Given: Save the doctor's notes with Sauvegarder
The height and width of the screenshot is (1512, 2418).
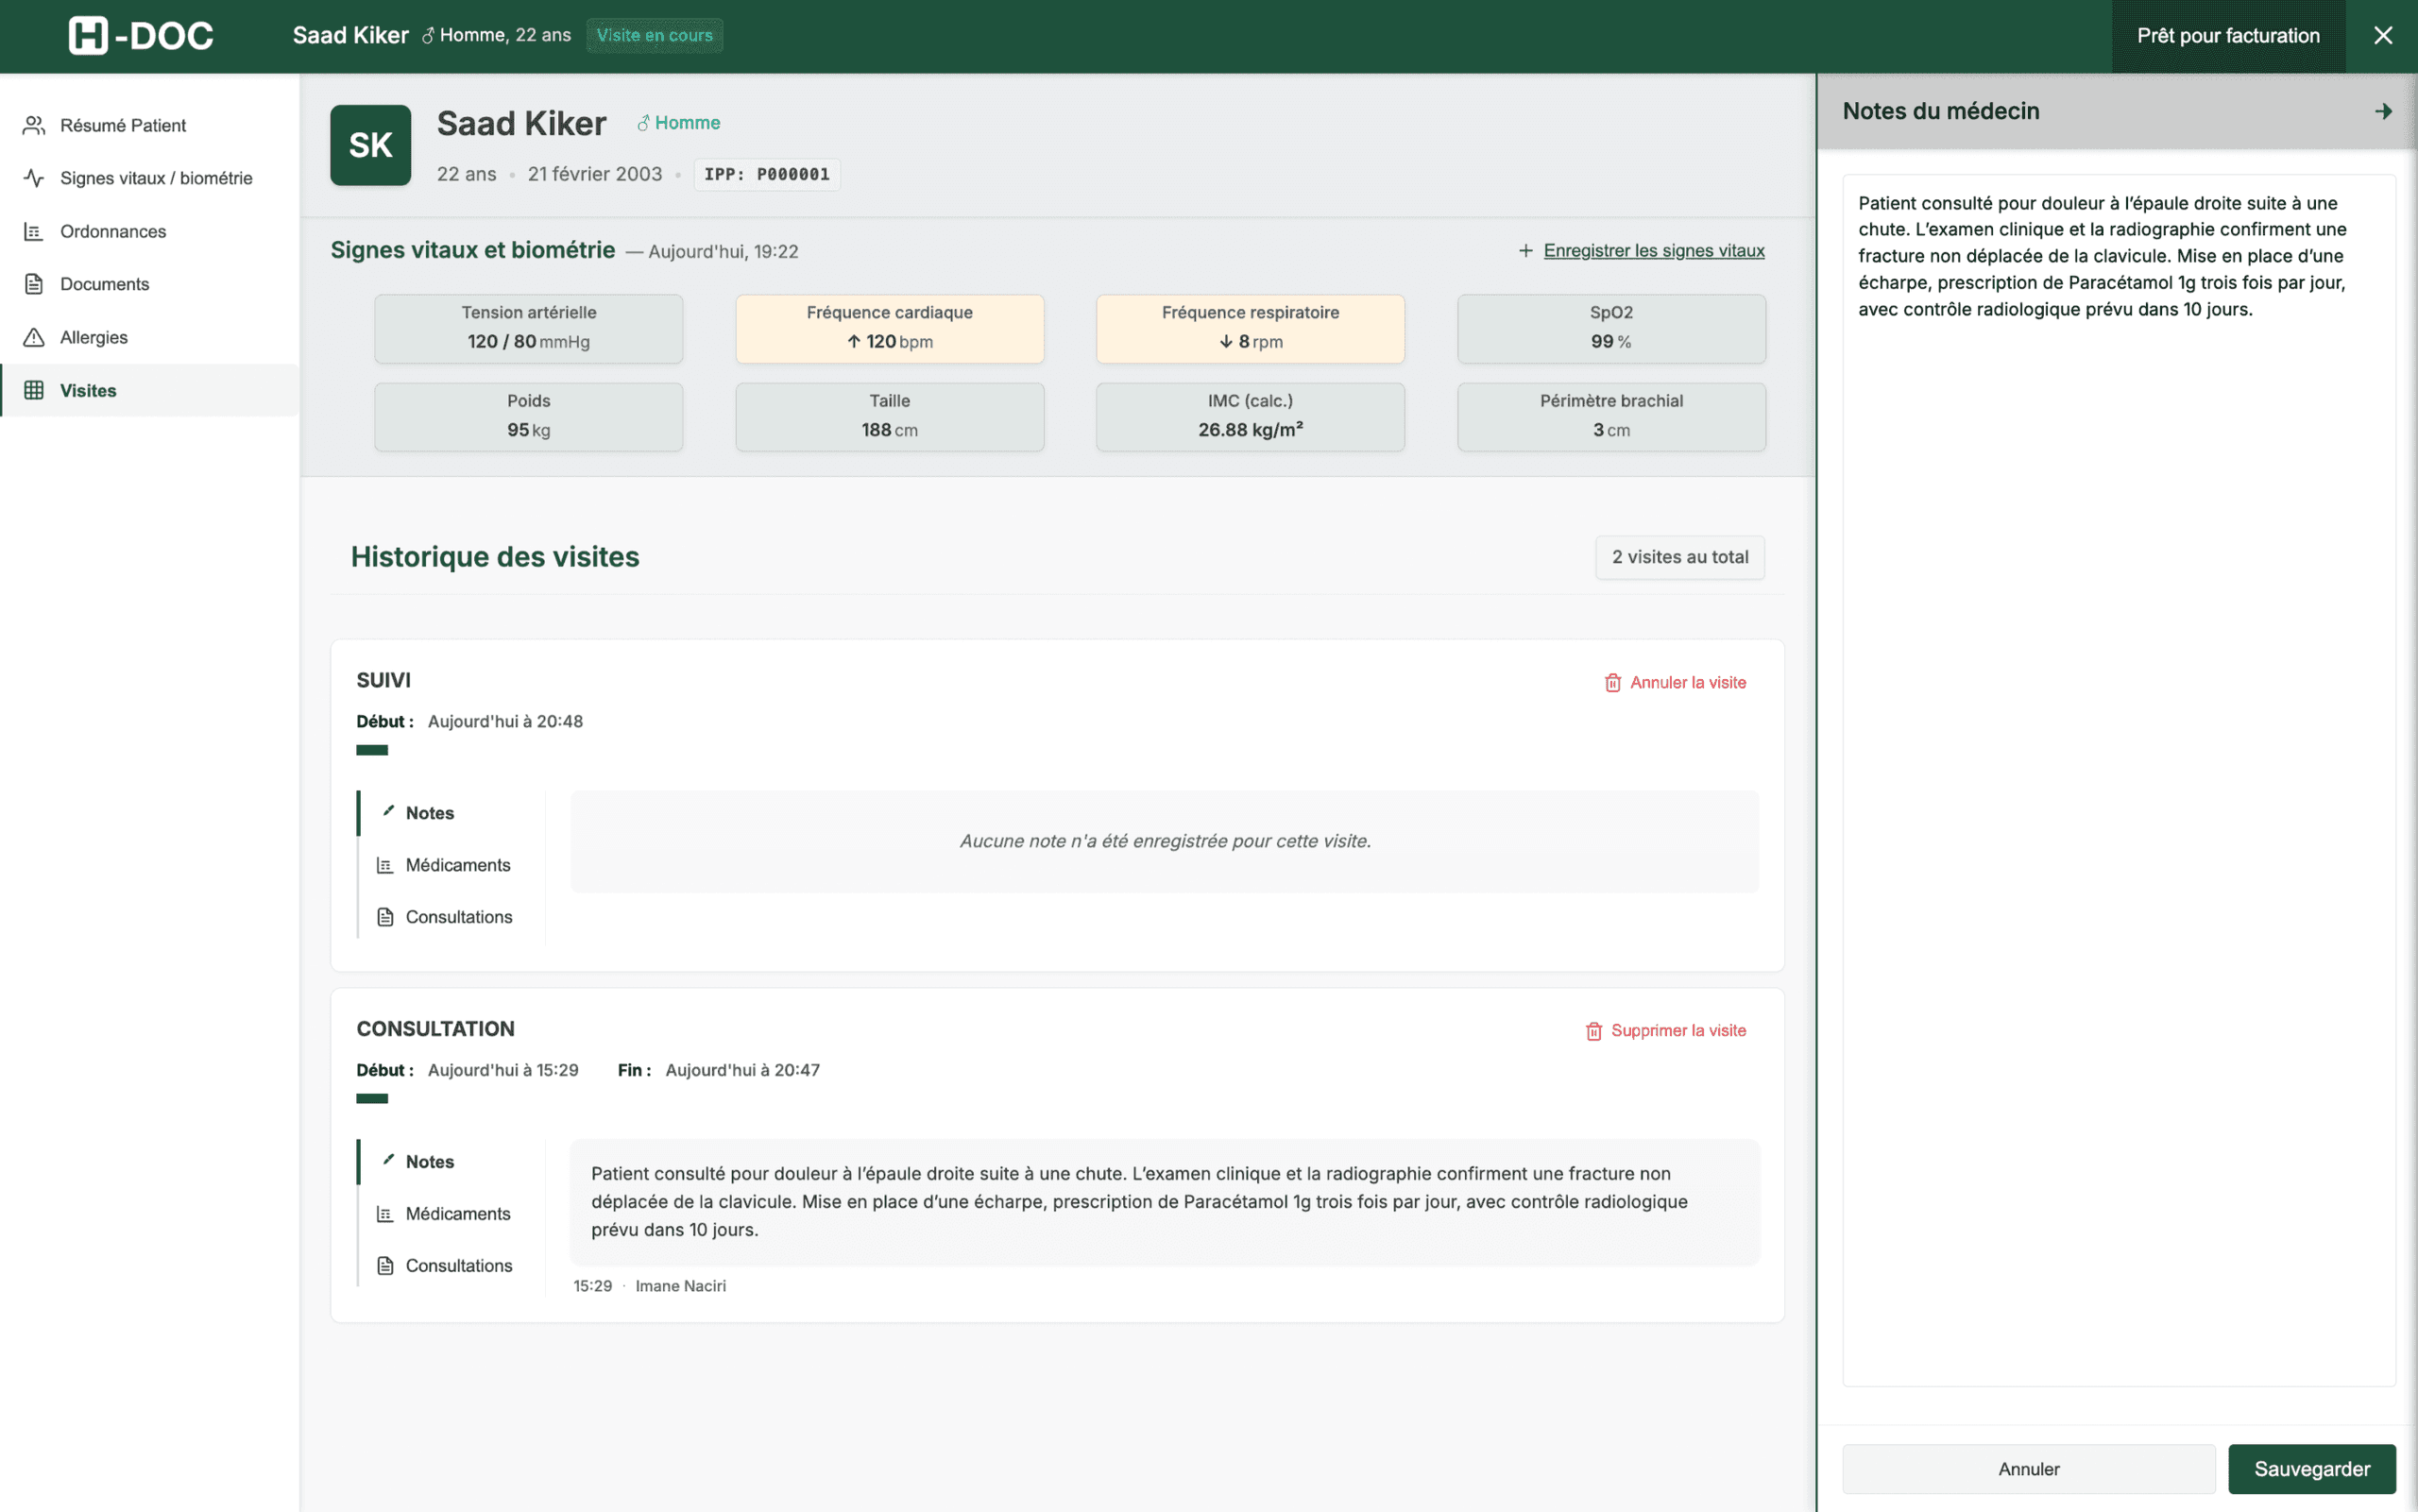Looking at the screenshot, I should tap(2311, 1468).
